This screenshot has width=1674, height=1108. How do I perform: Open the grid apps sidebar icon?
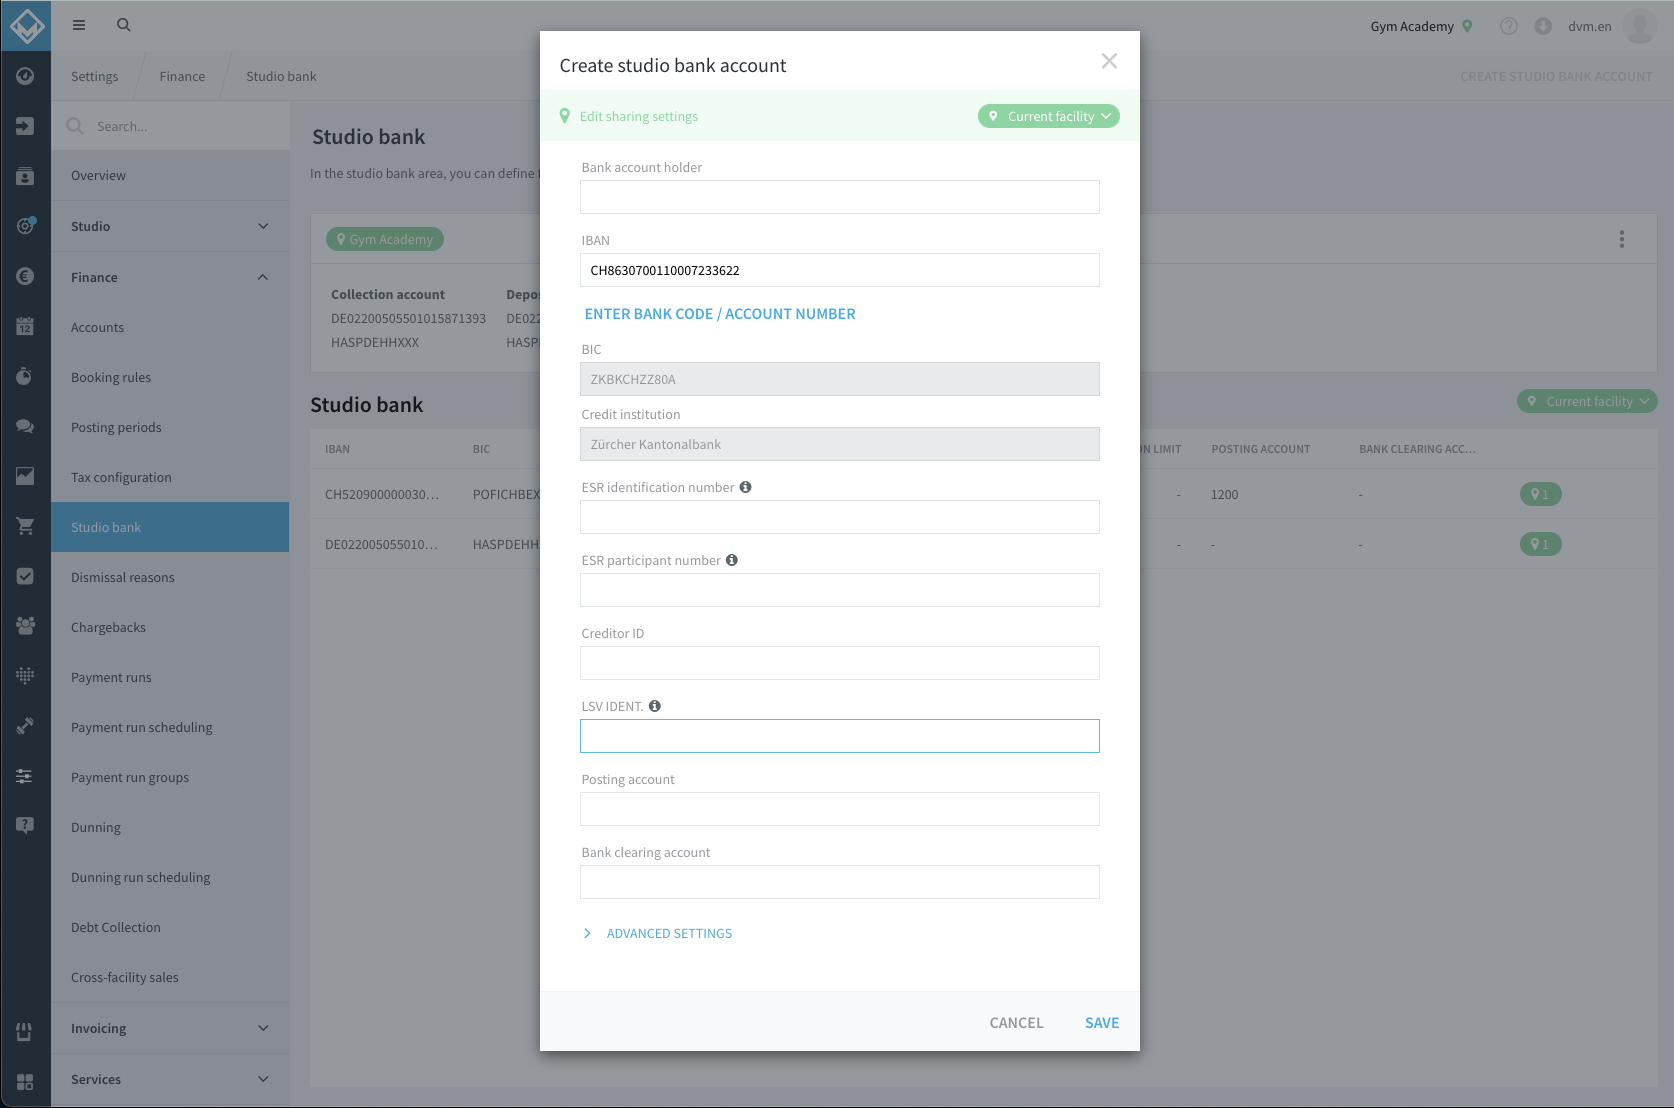point(25,1082)
